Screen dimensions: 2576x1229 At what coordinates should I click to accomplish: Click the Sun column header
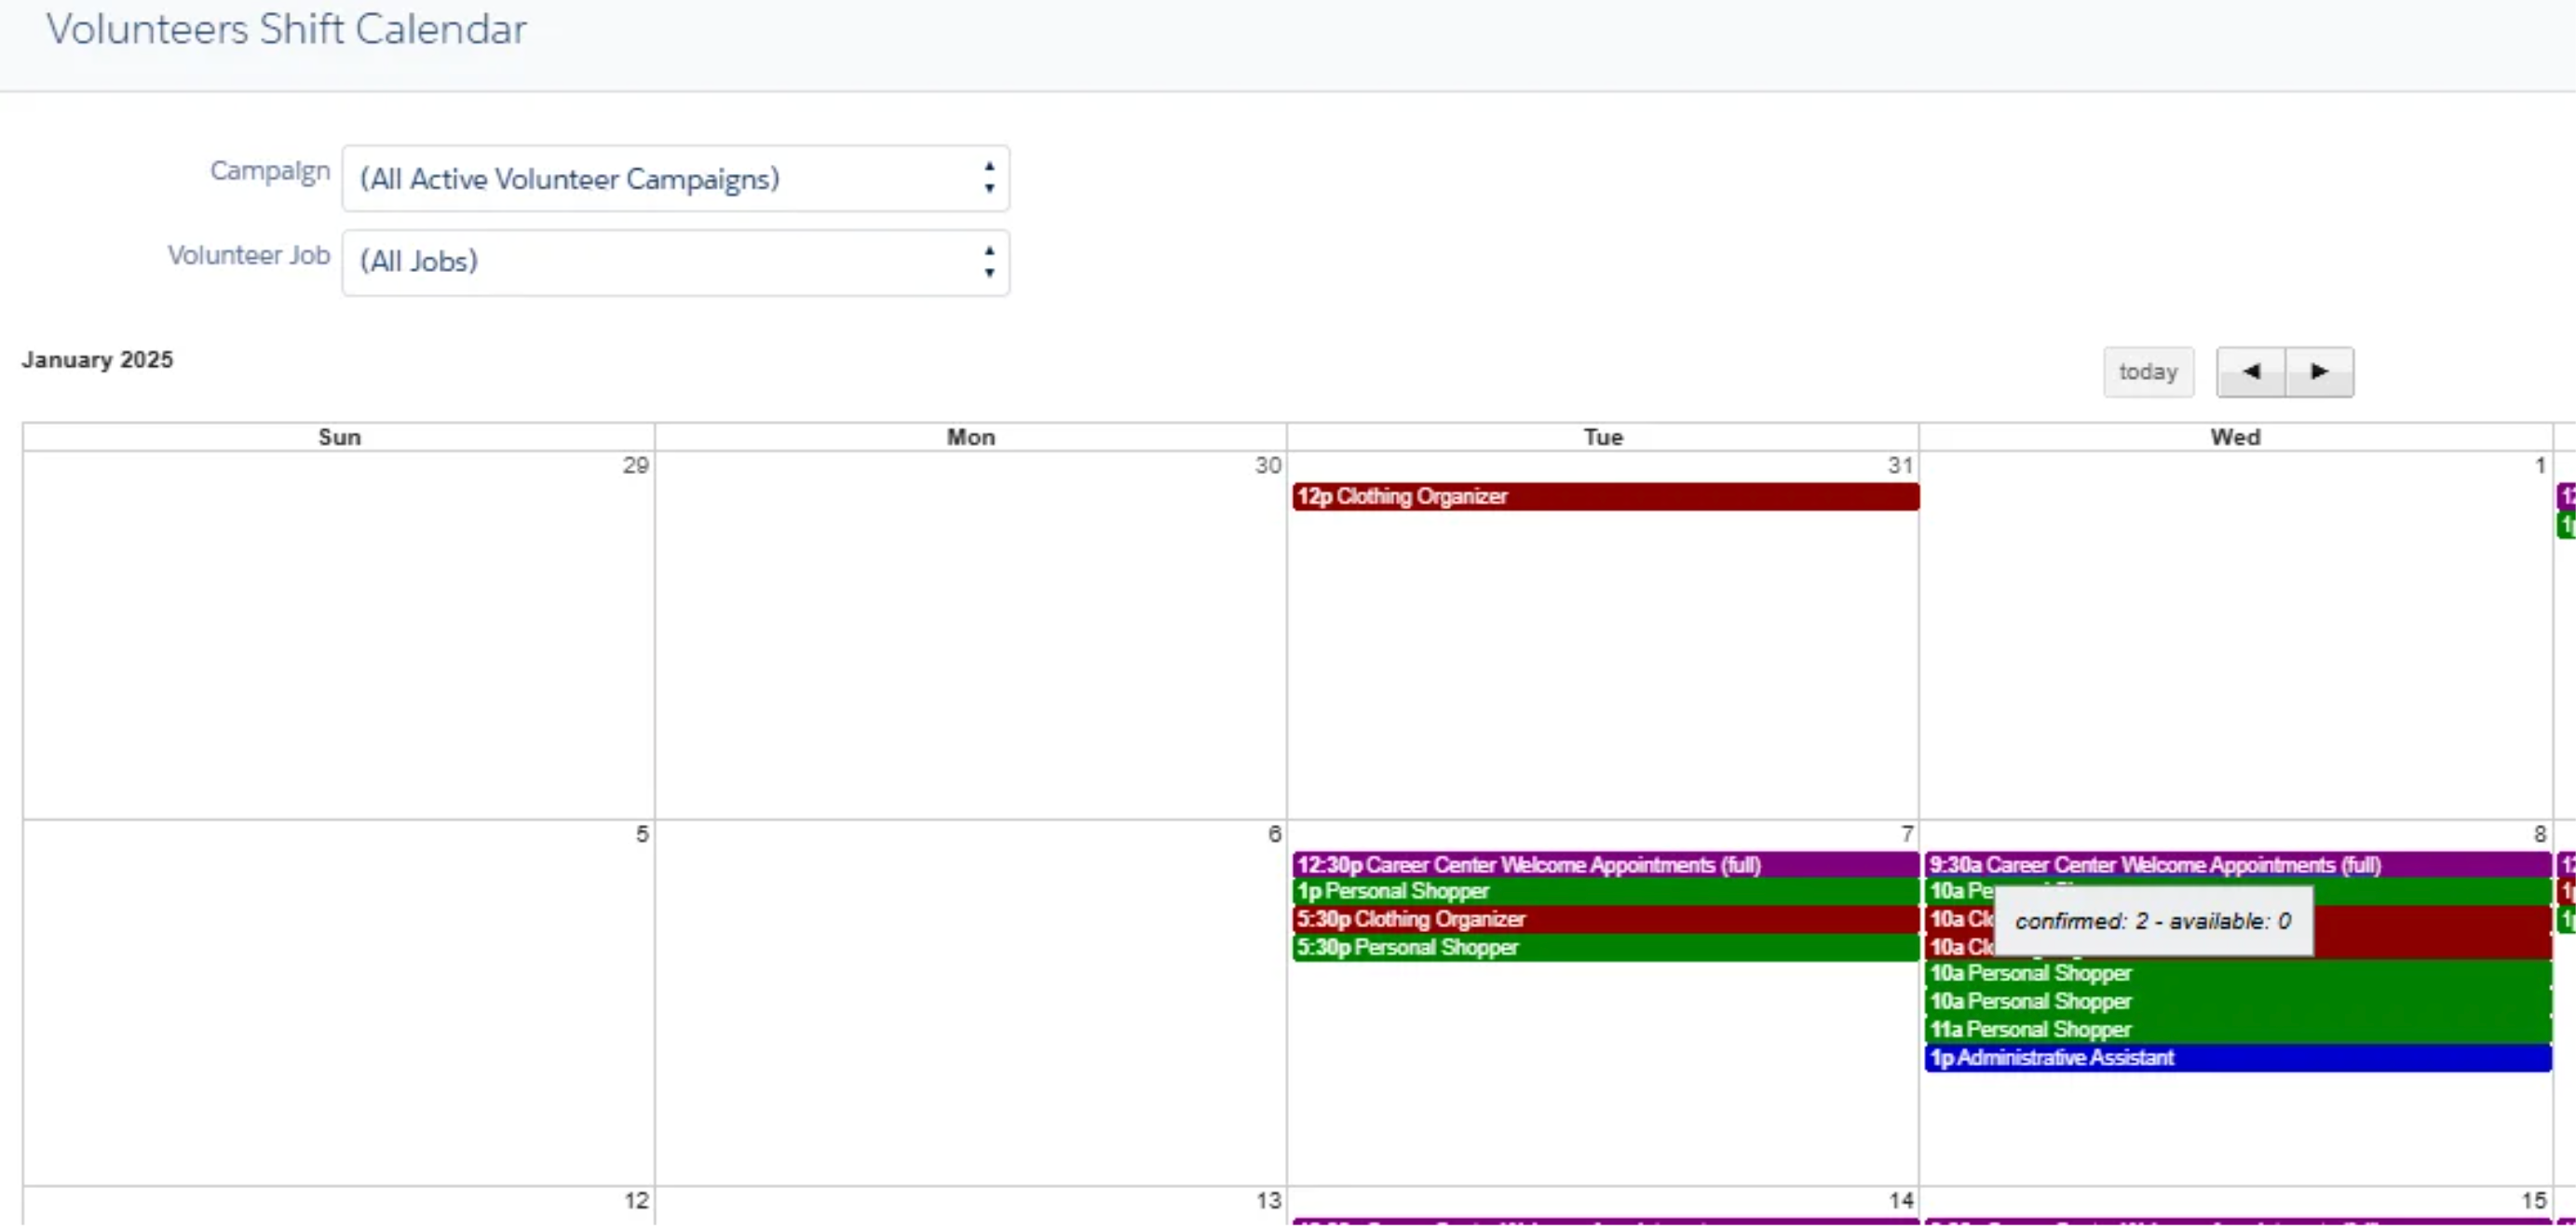tap(339, 438)
